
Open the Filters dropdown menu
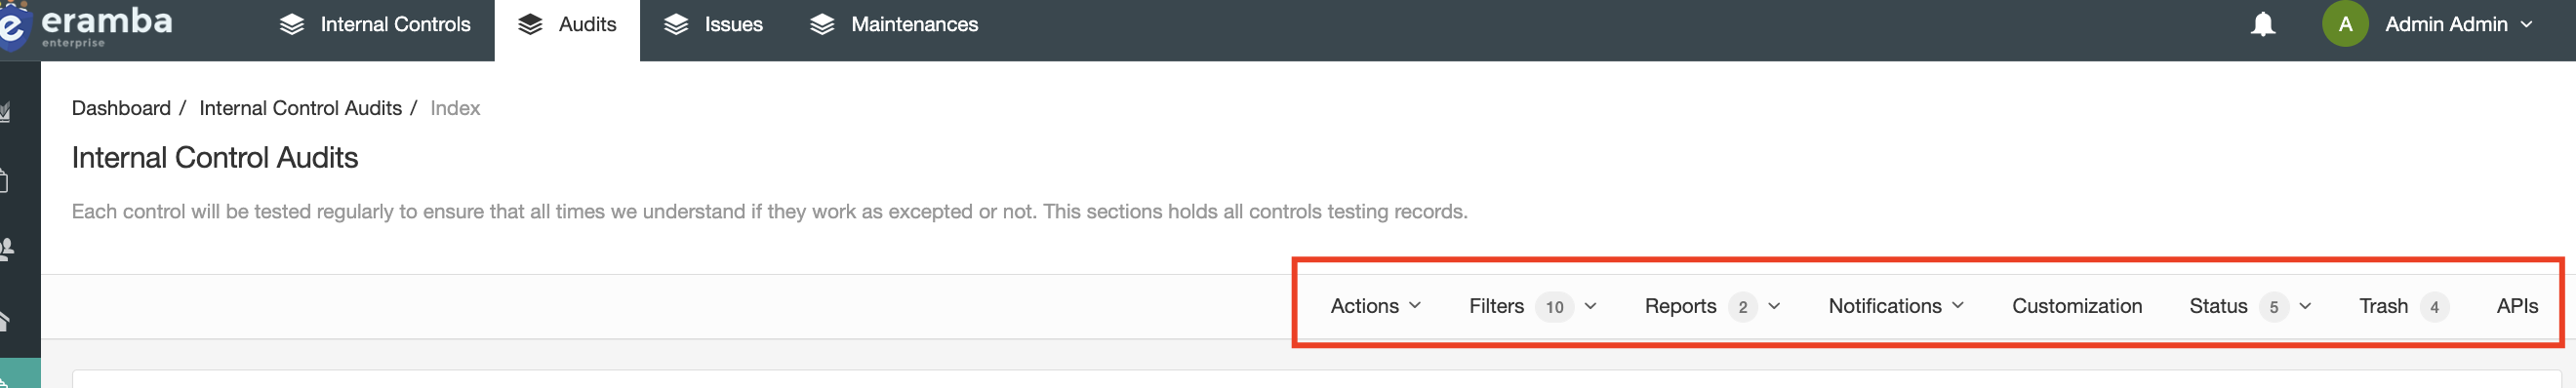click(1532, 306)
